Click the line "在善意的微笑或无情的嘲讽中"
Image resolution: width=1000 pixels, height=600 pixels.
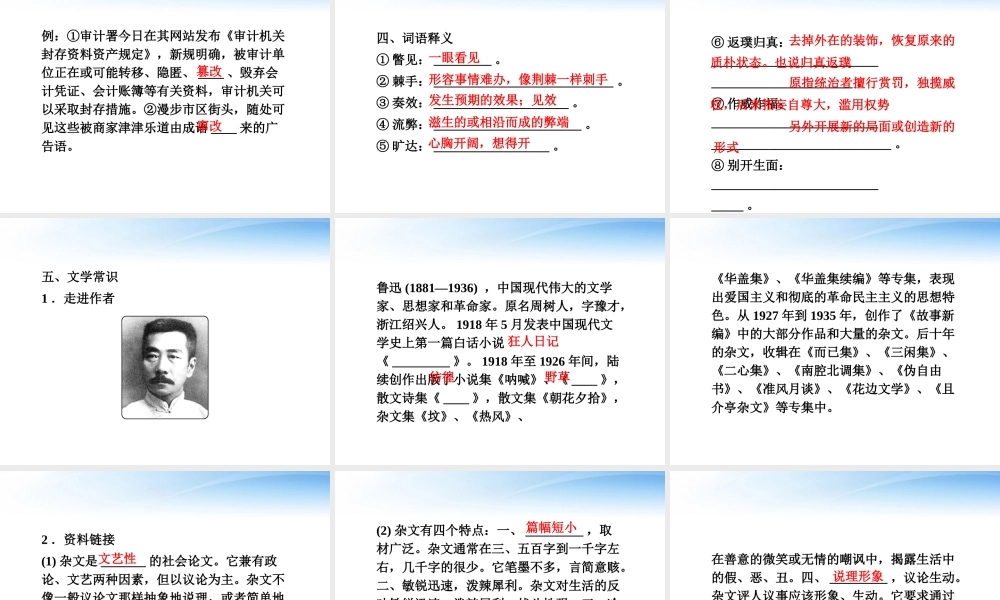click(833, 559)
